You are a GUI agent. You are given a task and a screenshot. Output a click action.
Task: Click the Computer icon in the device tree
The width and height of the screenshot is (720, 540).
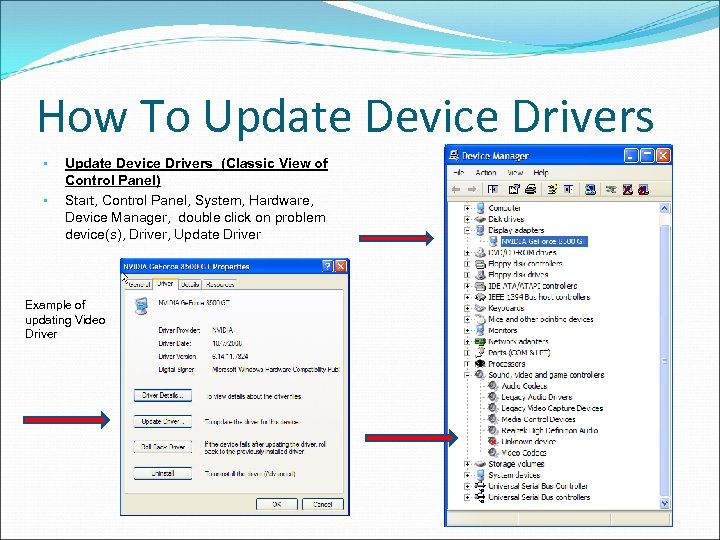click(x=480, y=208)
